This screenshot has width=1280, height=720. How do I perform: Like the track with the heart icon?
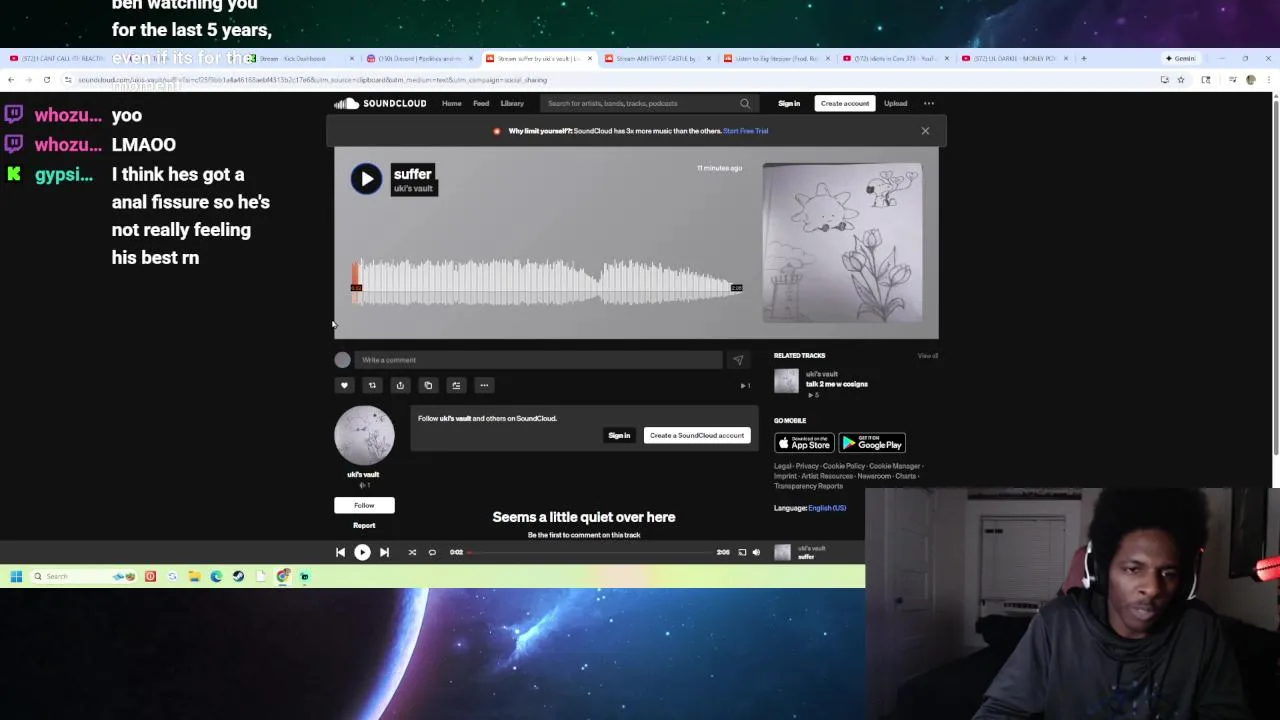pos(344,385)
